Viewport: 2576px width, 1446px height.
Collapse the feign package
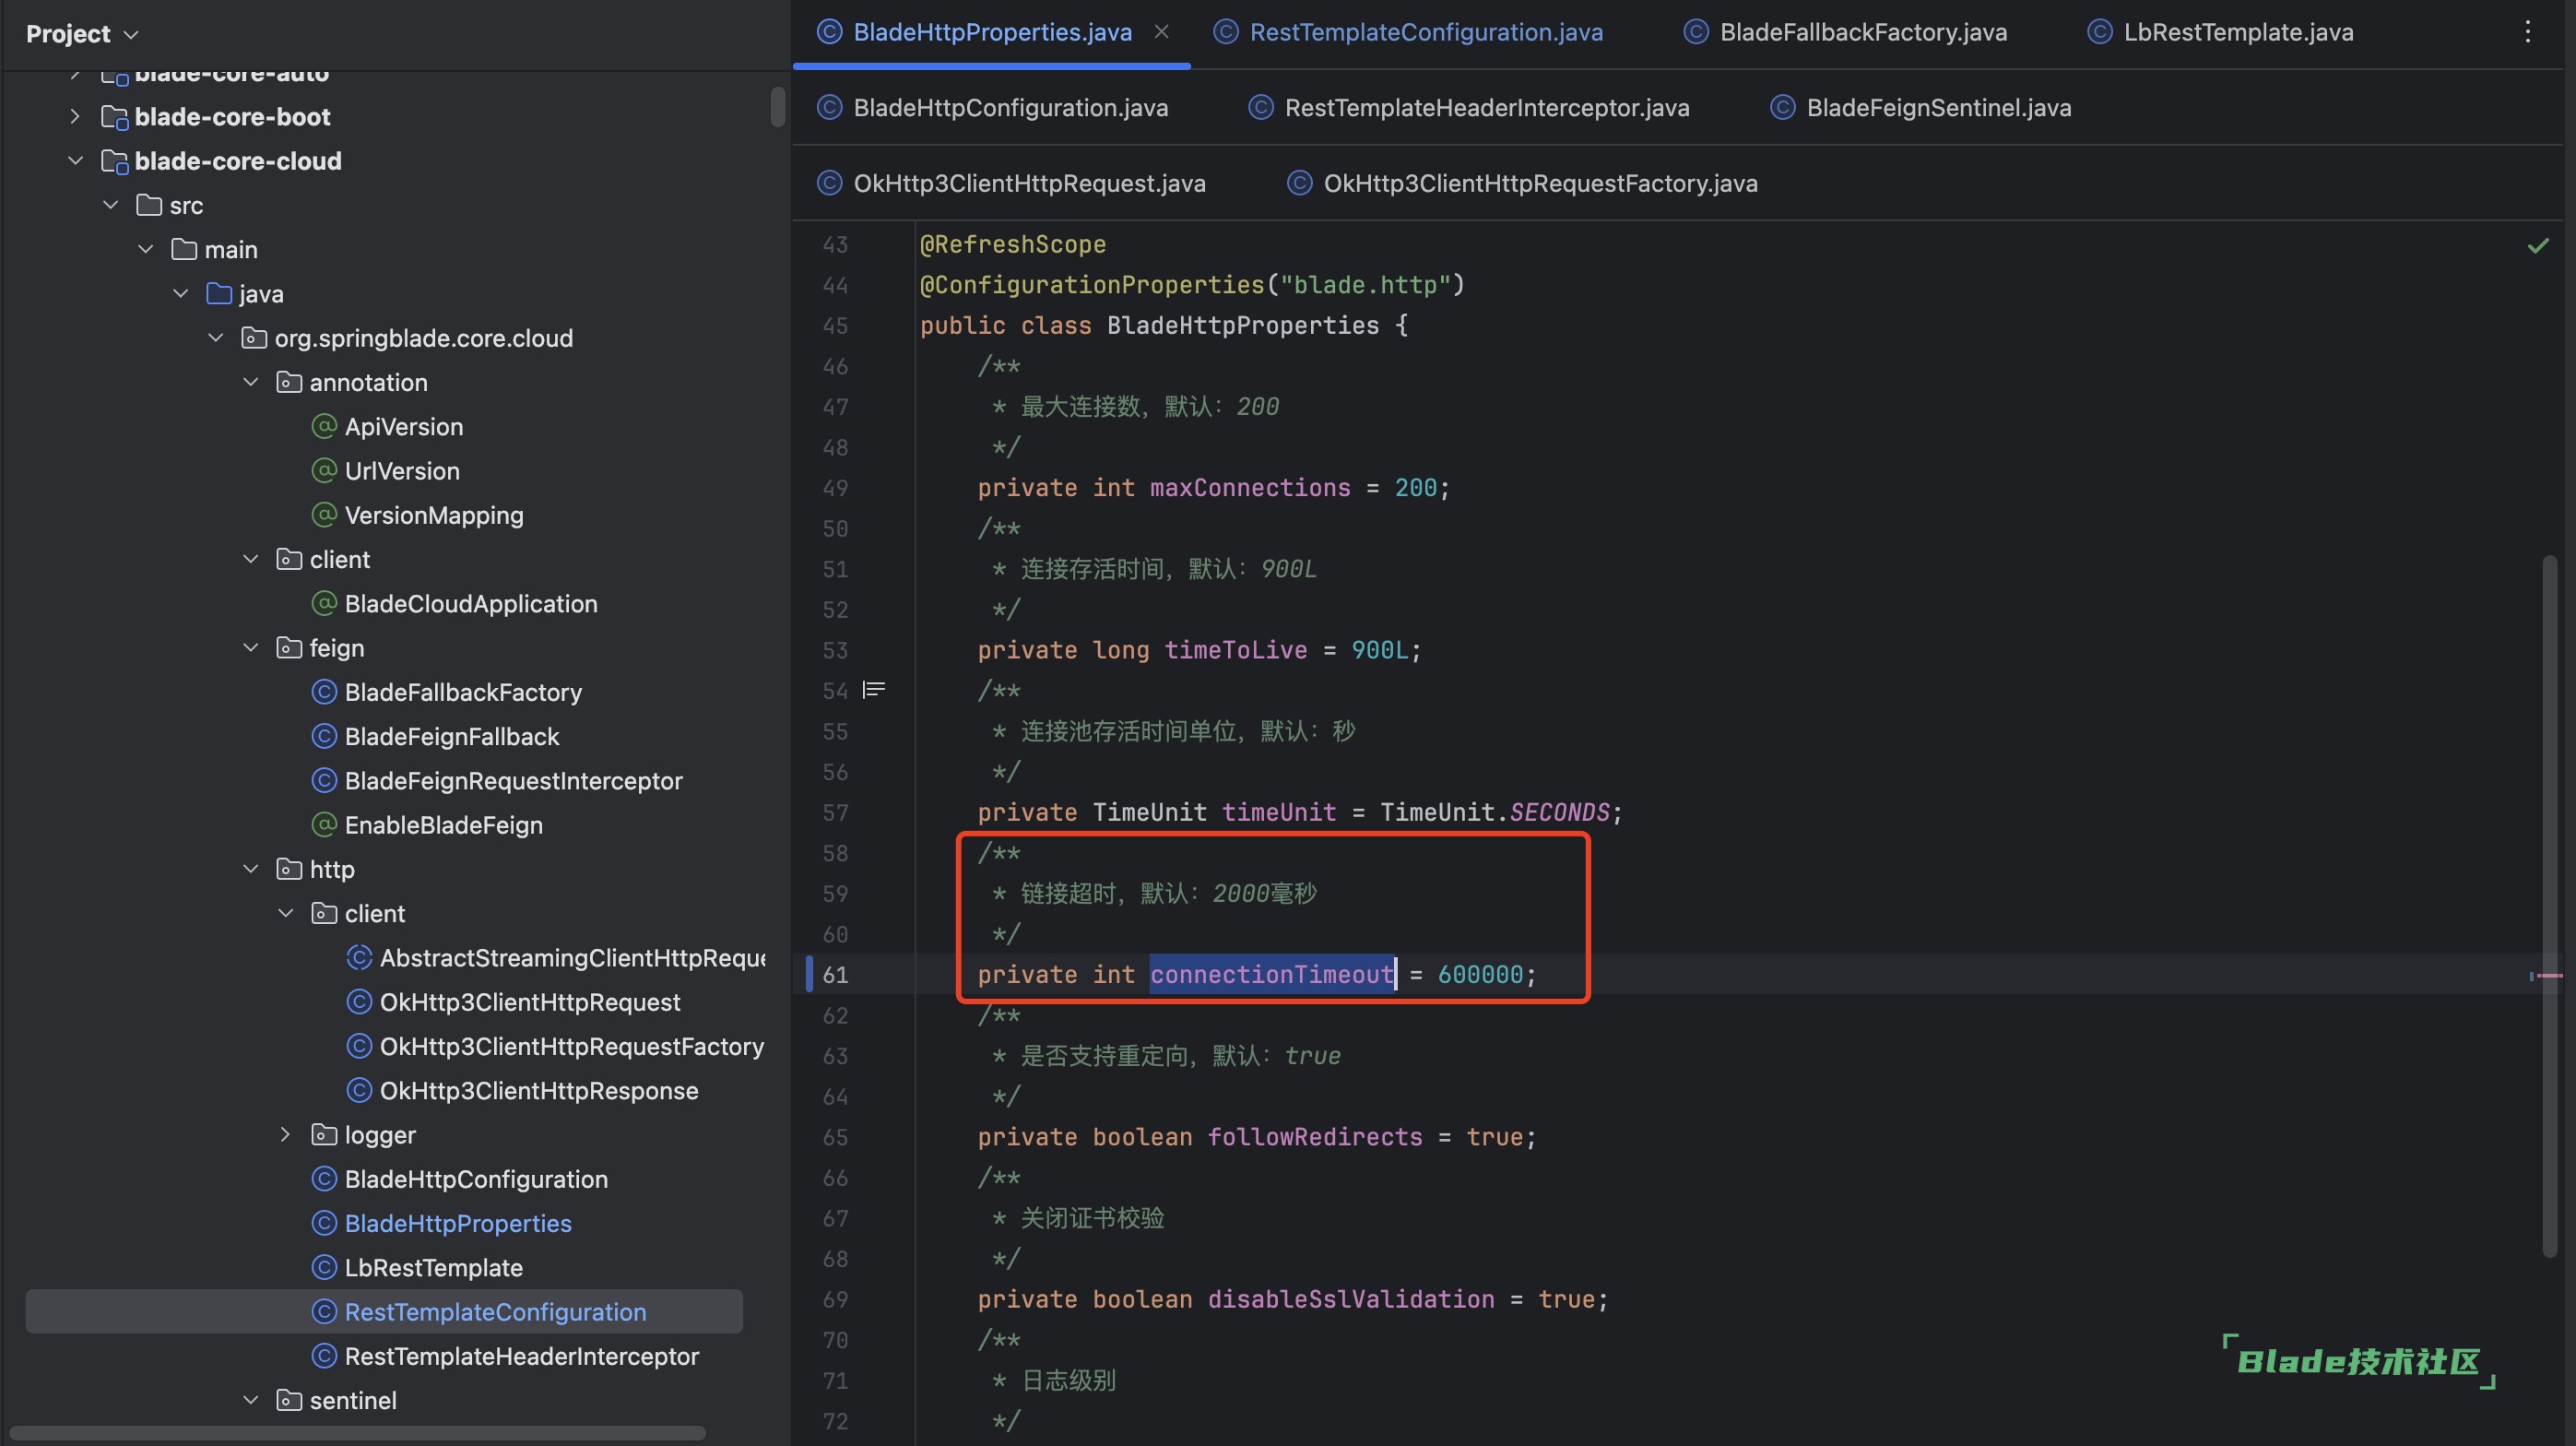[251, 647]
